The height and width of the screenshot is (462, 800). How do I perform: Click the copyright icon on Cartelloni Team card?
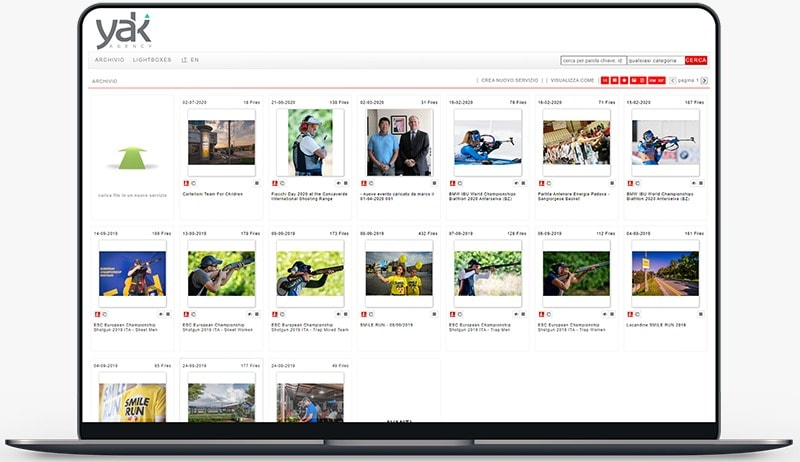pyautogui.click(x=193, y=183)
